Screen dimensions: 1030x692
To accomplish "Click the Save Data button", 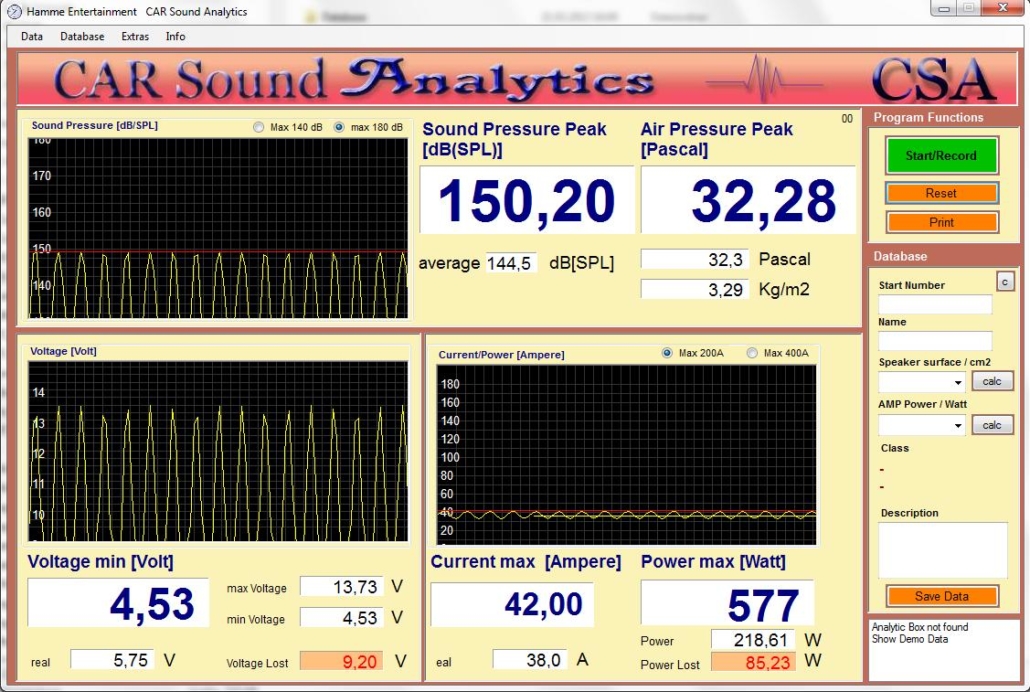I will [942, 596].
